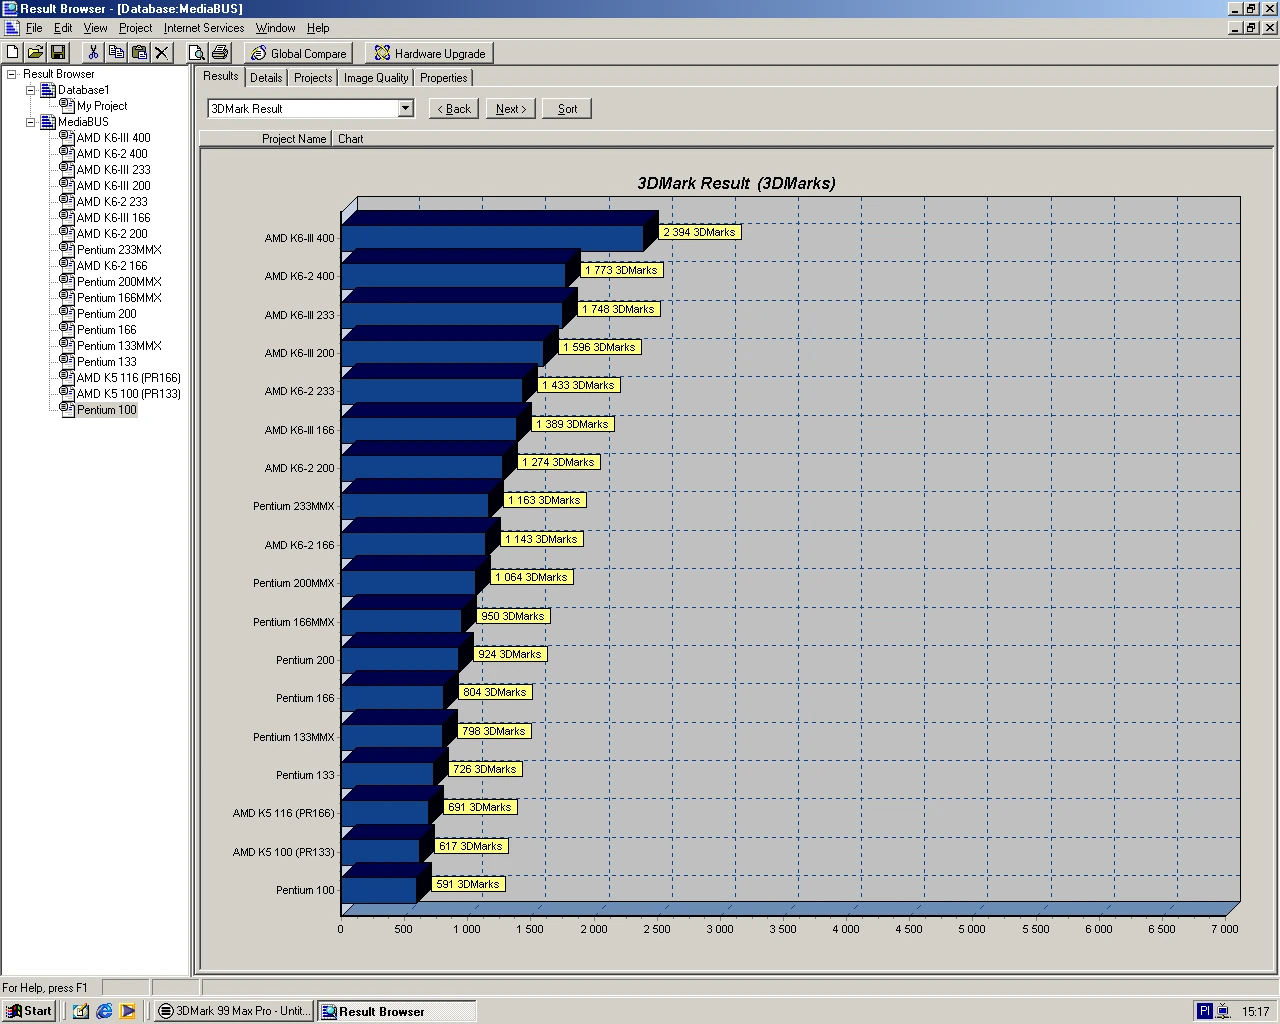This screenshot has width=1280, height=1024.
Task: Open the 3DMark Result dropdown list
Action: [x=405, y=108]
